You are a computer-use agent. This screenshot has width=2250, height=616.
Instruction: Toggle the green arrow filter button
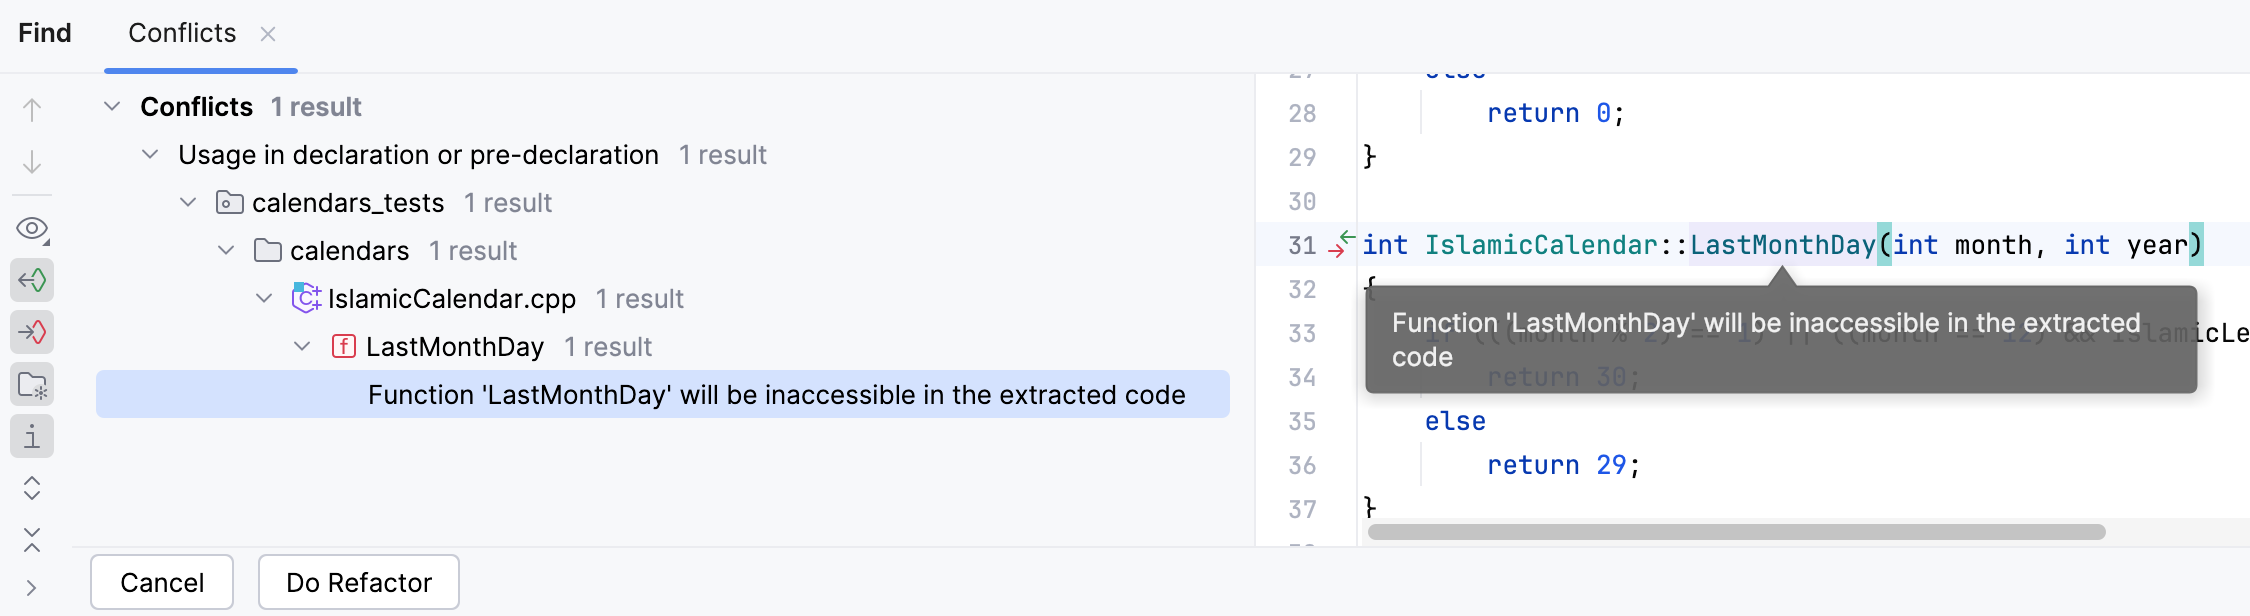(x=31, y=280)
